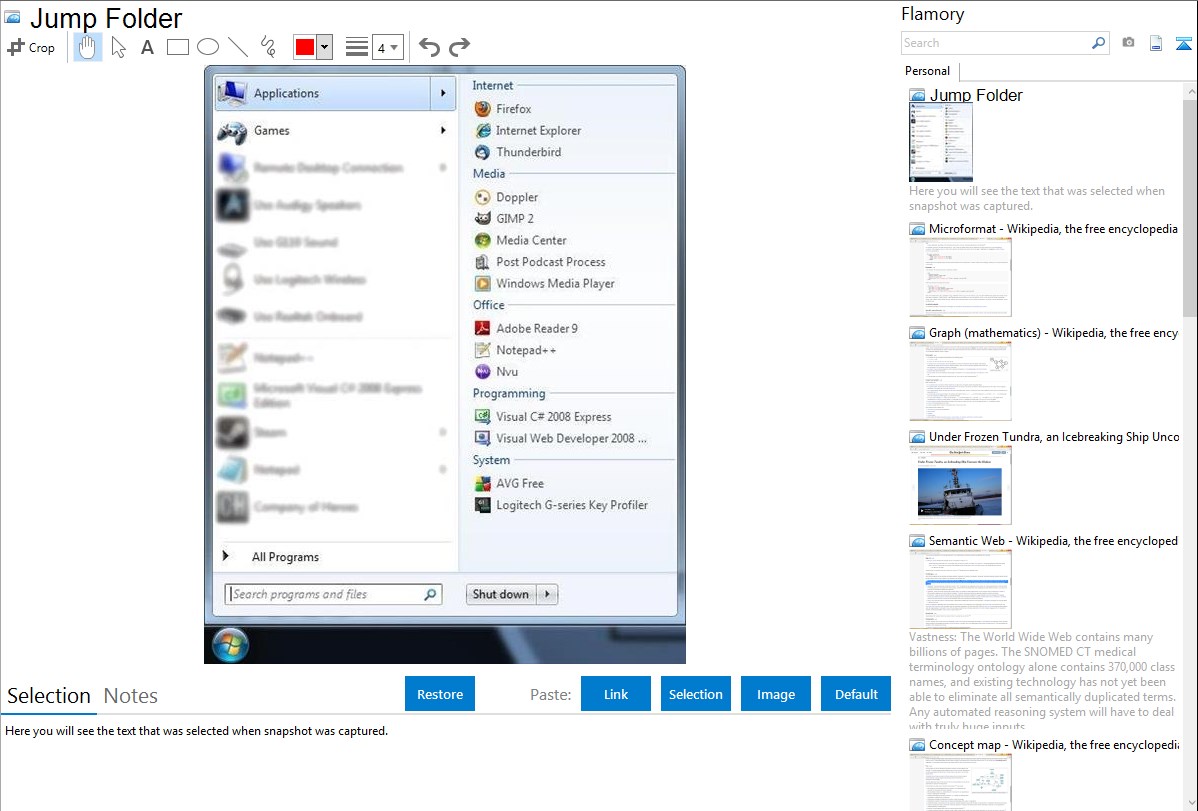Viewport: 1198px width, 811px height.
Task: Click the Adobe Reader 9 icon
Action: [x=482, y=329]
